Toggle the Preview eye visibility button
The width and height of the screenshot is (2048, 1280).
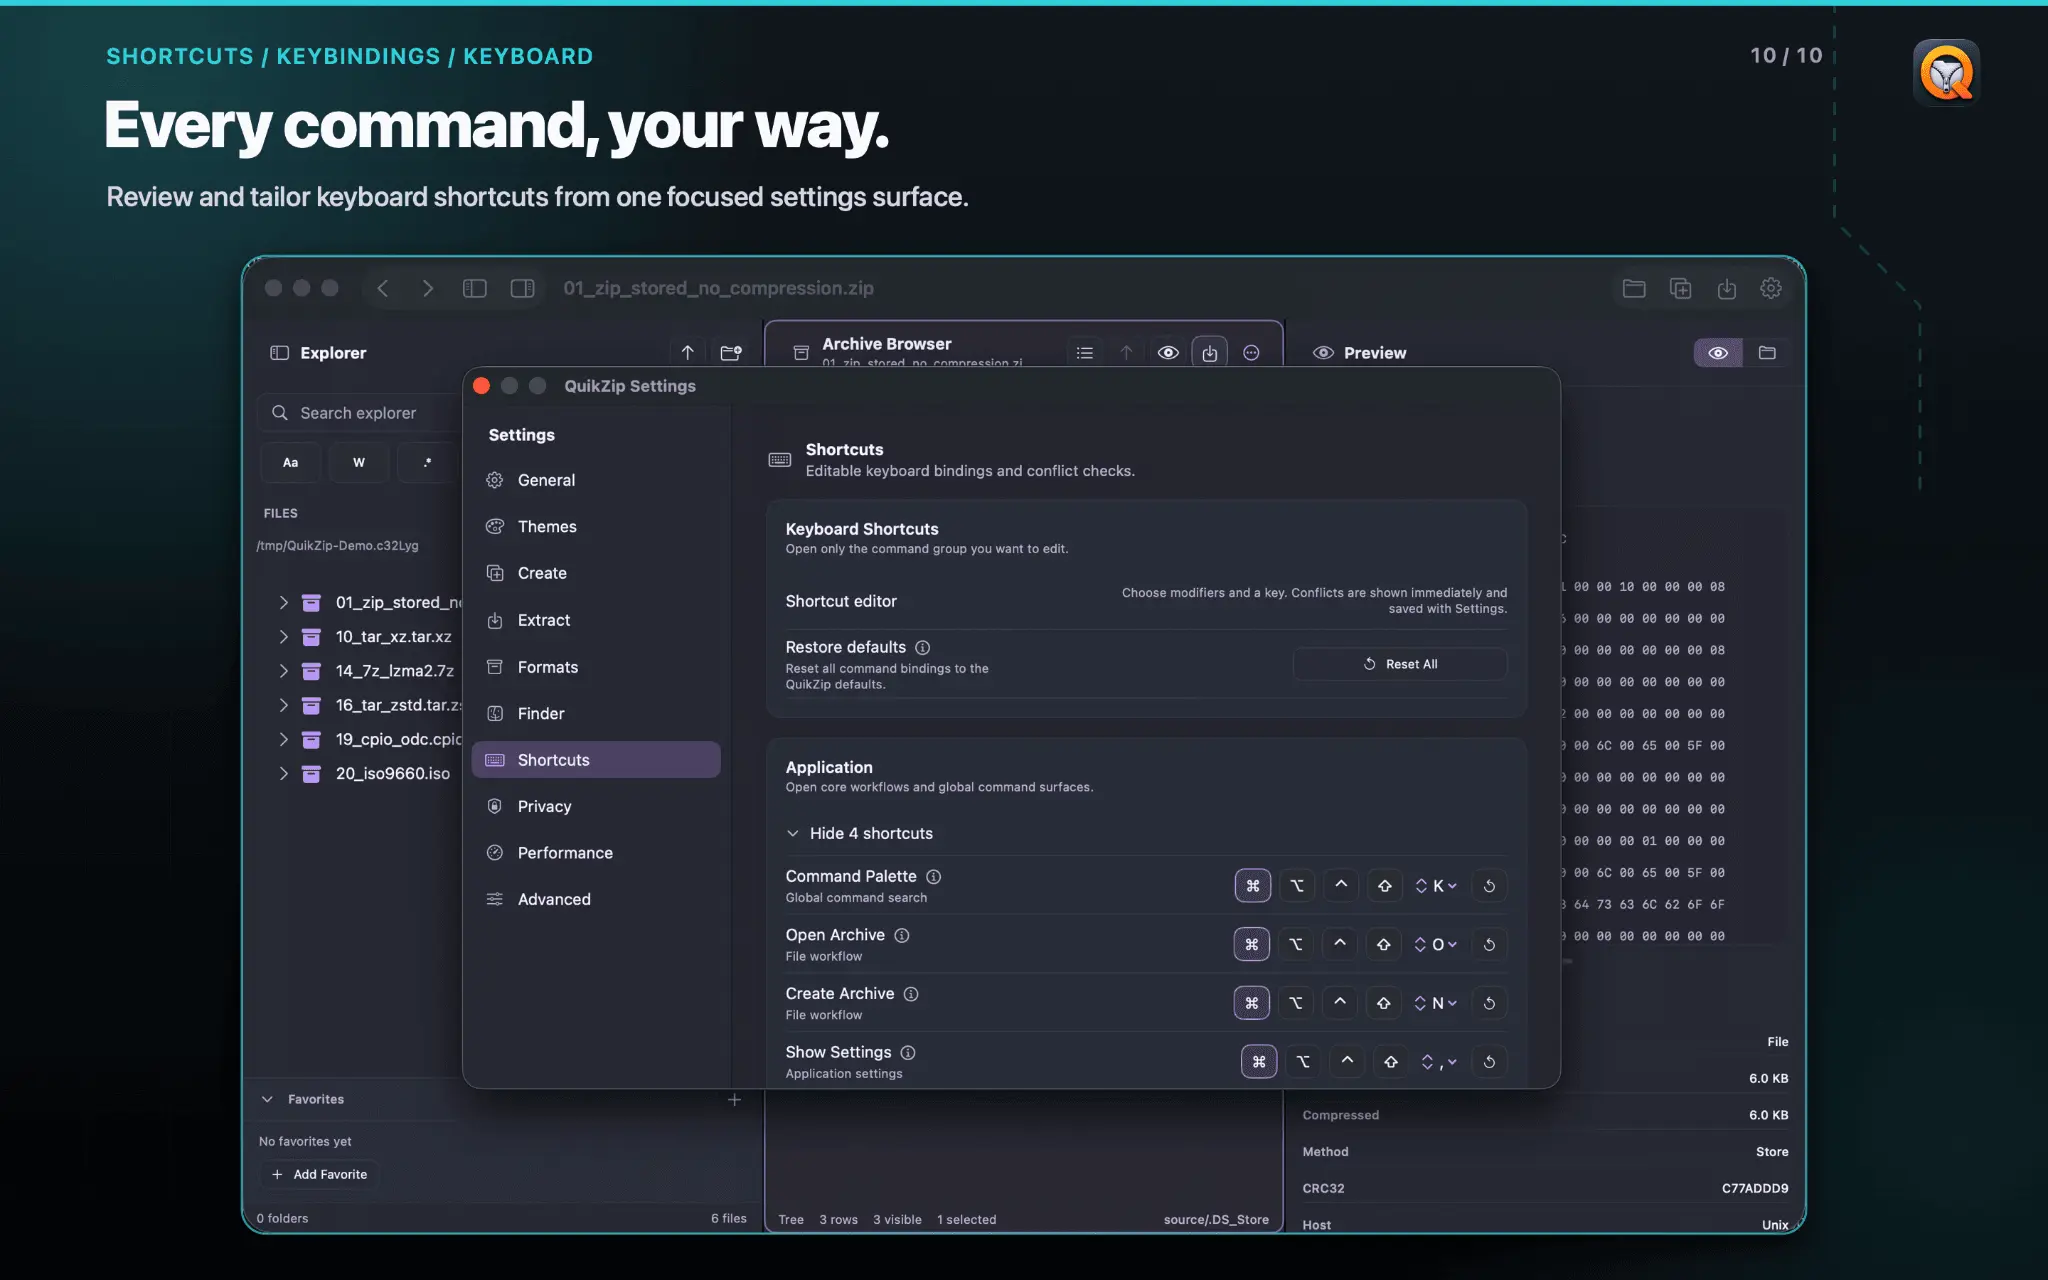tap(1717, 352)
